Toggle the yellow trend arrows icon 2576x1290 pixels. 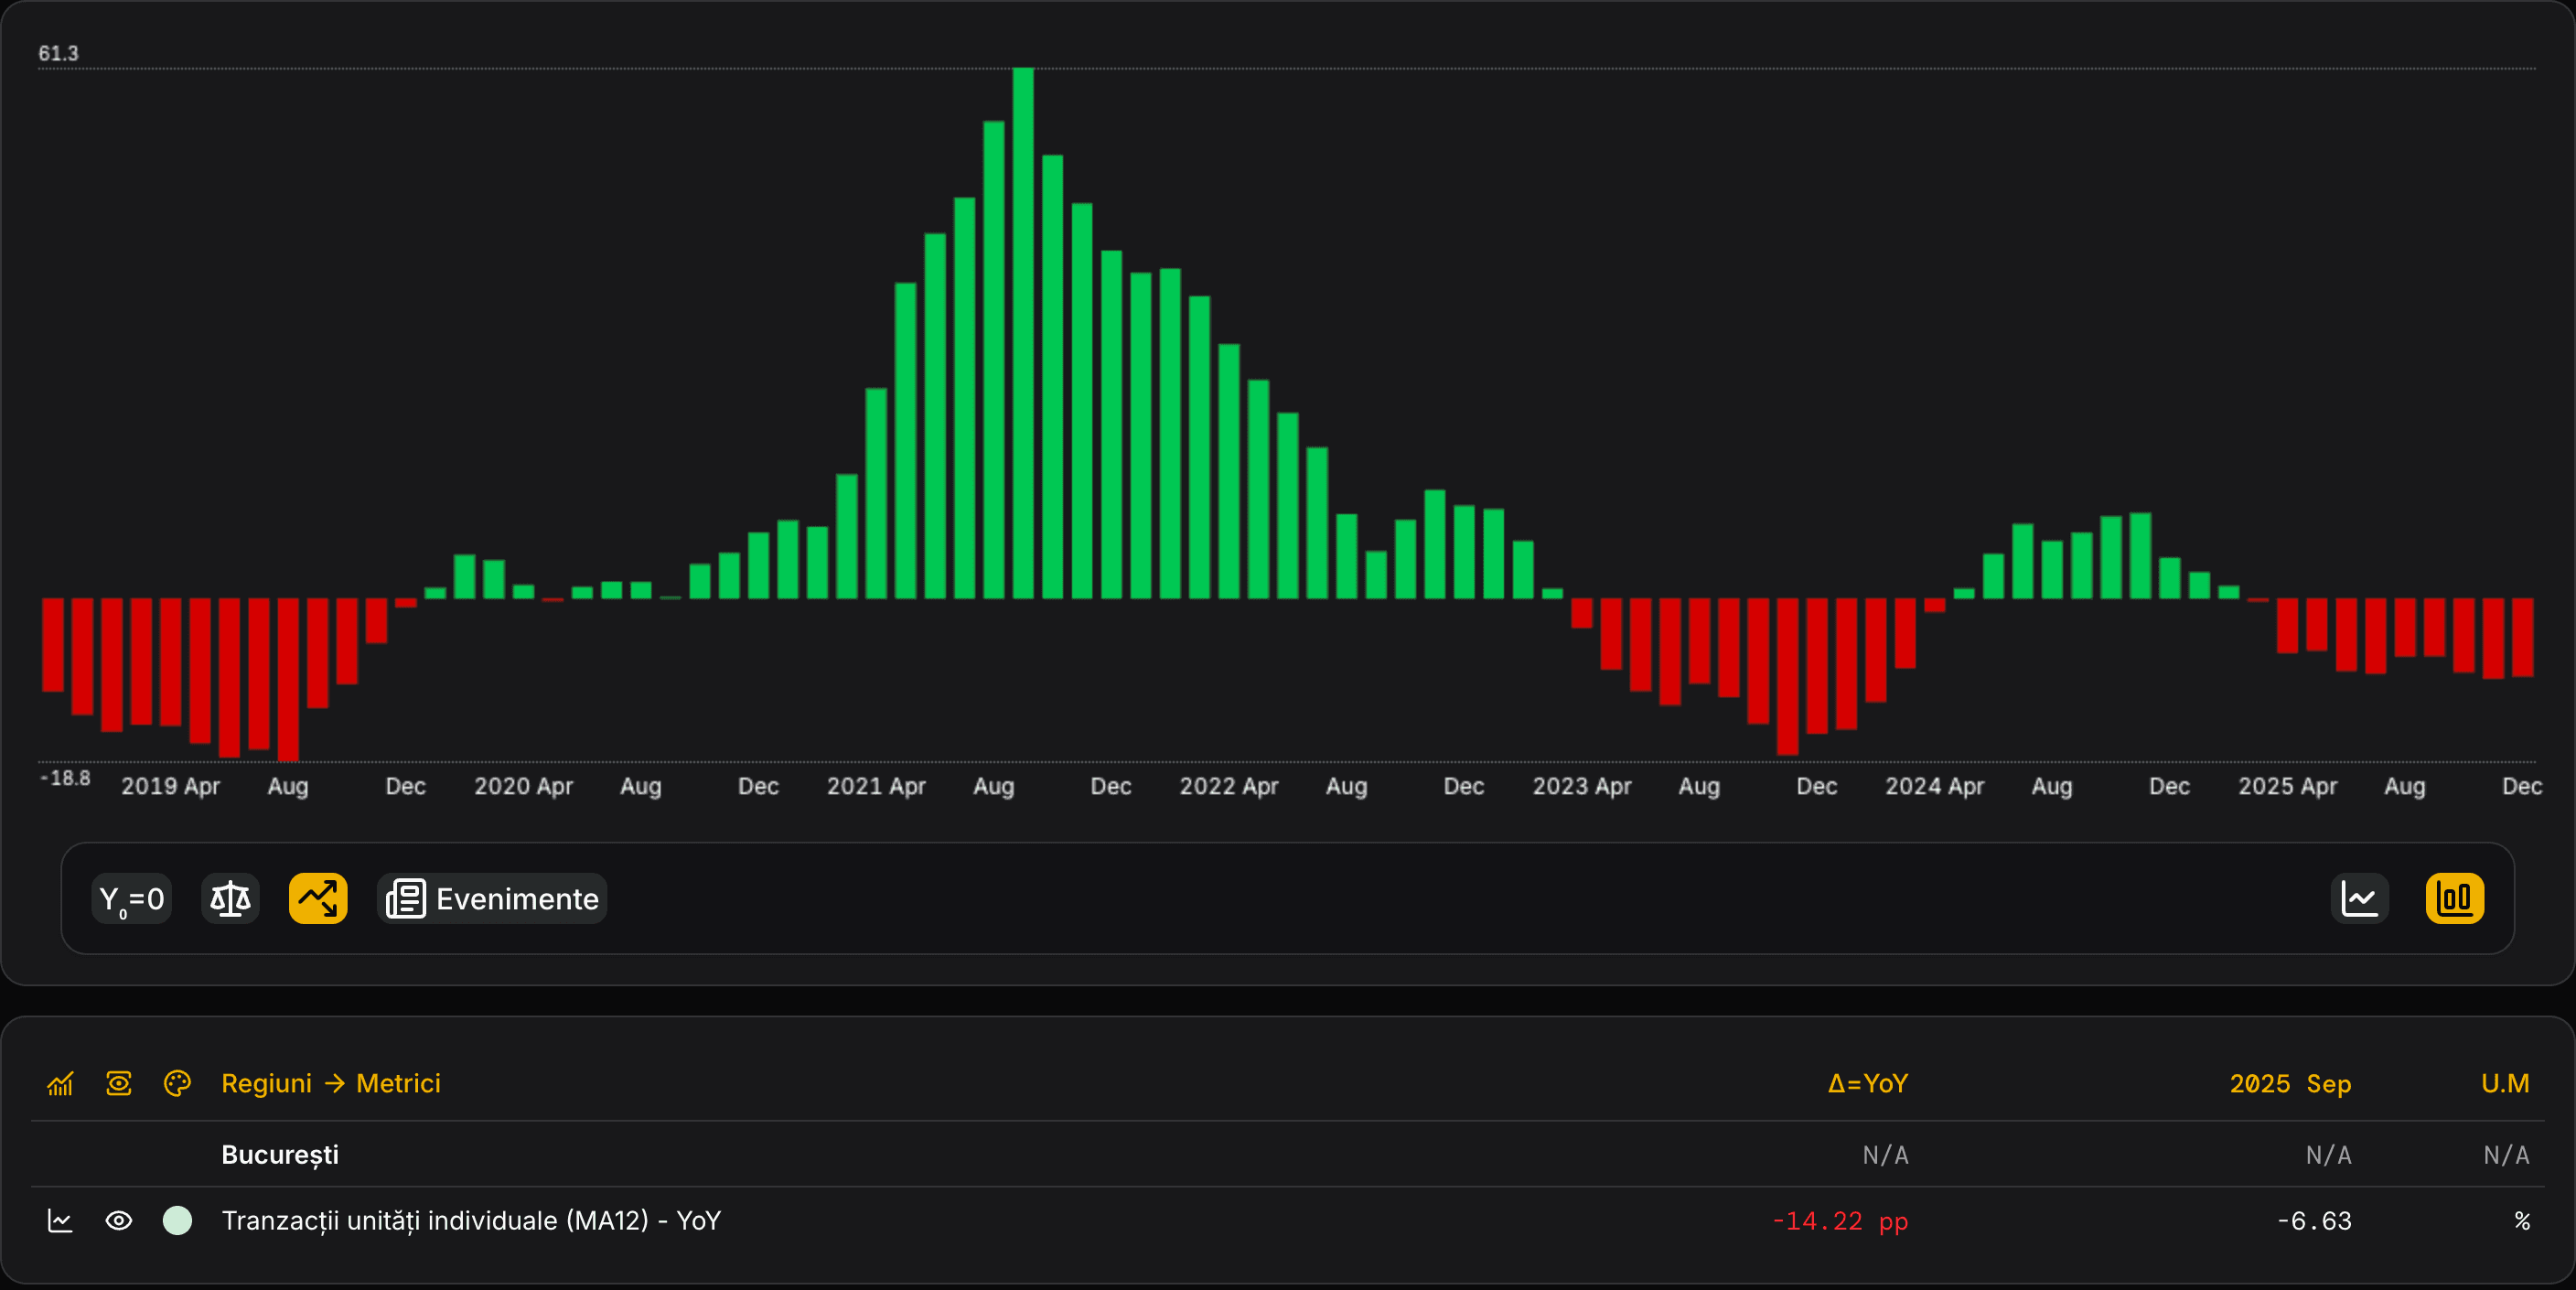coord(318,898)
